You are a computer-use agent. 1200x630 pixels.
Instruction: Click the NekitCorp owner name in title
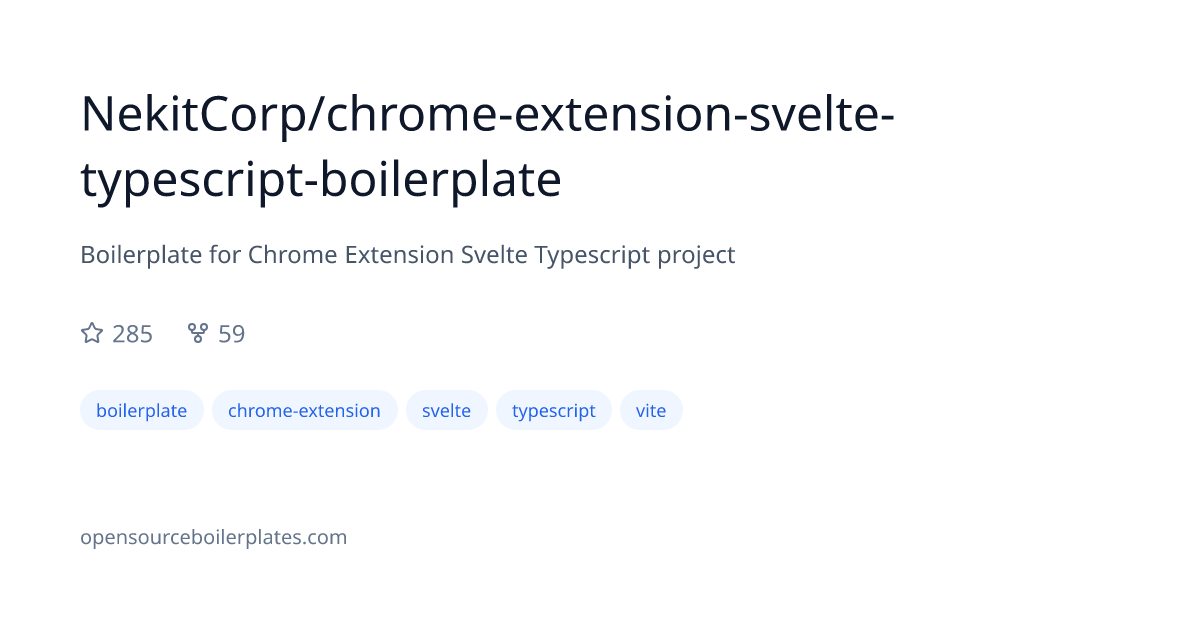195,115
